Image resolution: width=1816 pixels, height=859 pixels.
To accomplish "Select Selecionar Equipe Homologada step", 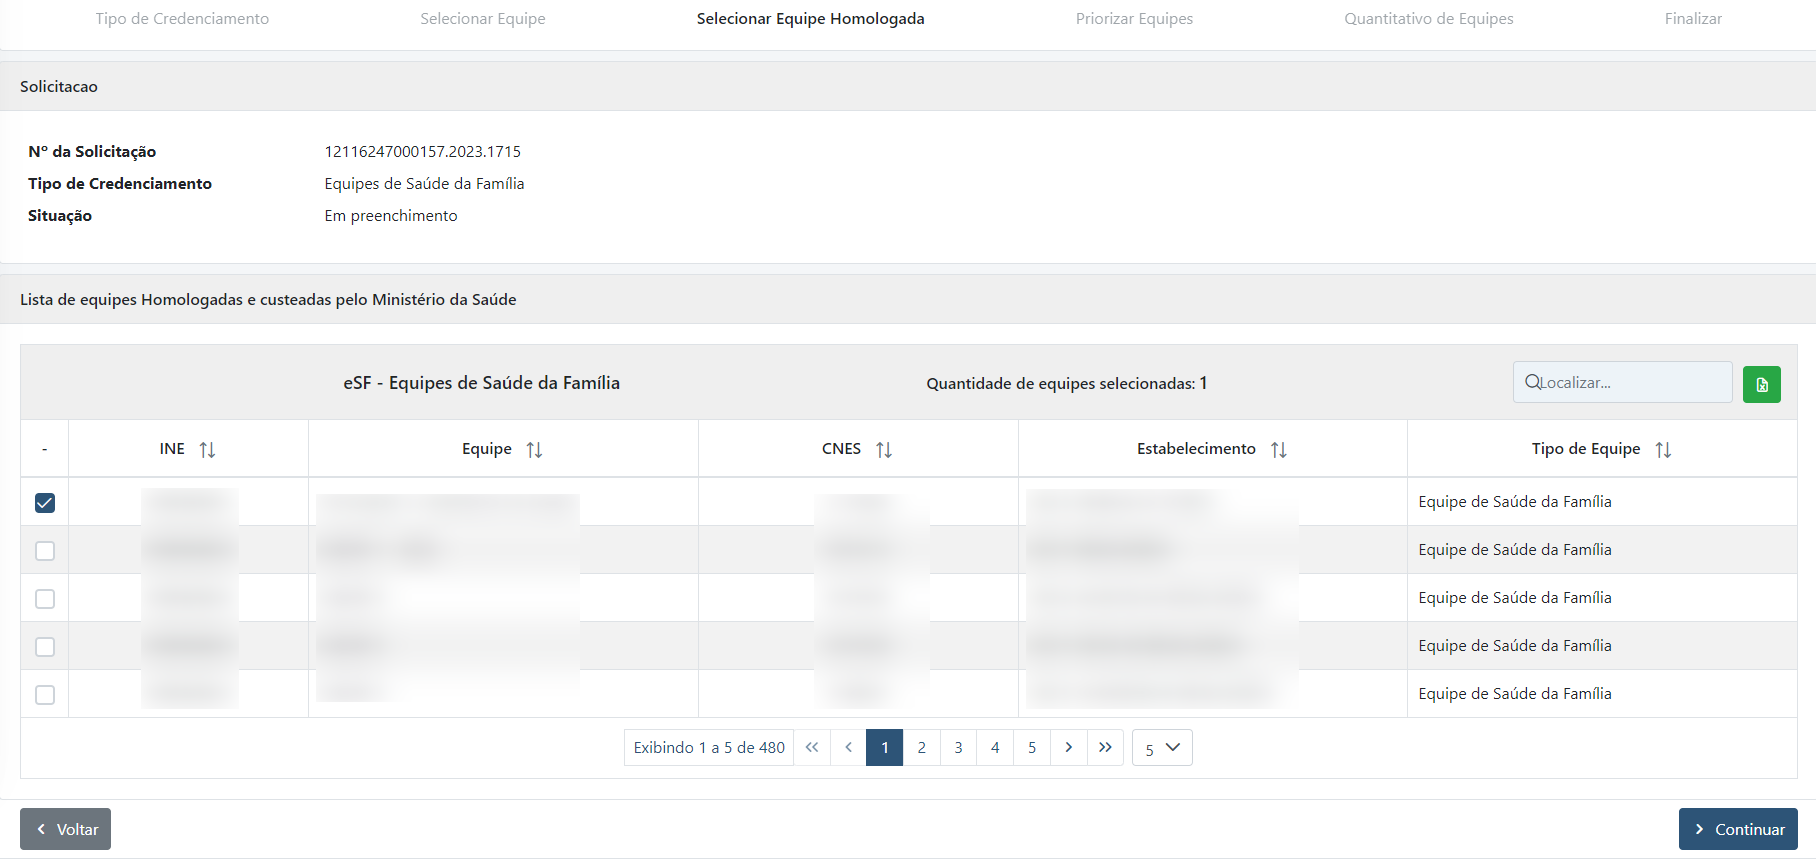I will point(811,19).
